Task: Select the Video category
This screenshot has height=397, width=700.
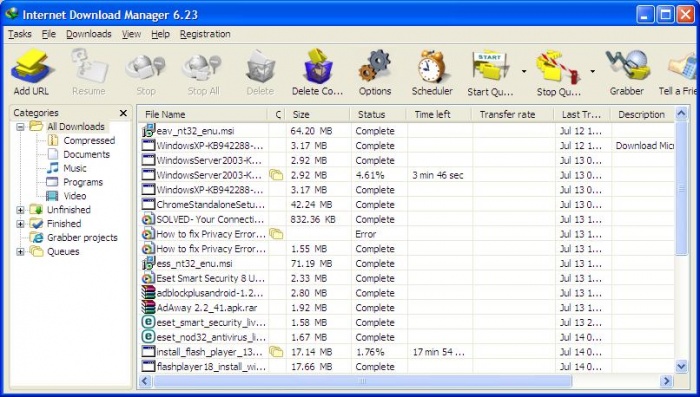Action: coord(75,196)
